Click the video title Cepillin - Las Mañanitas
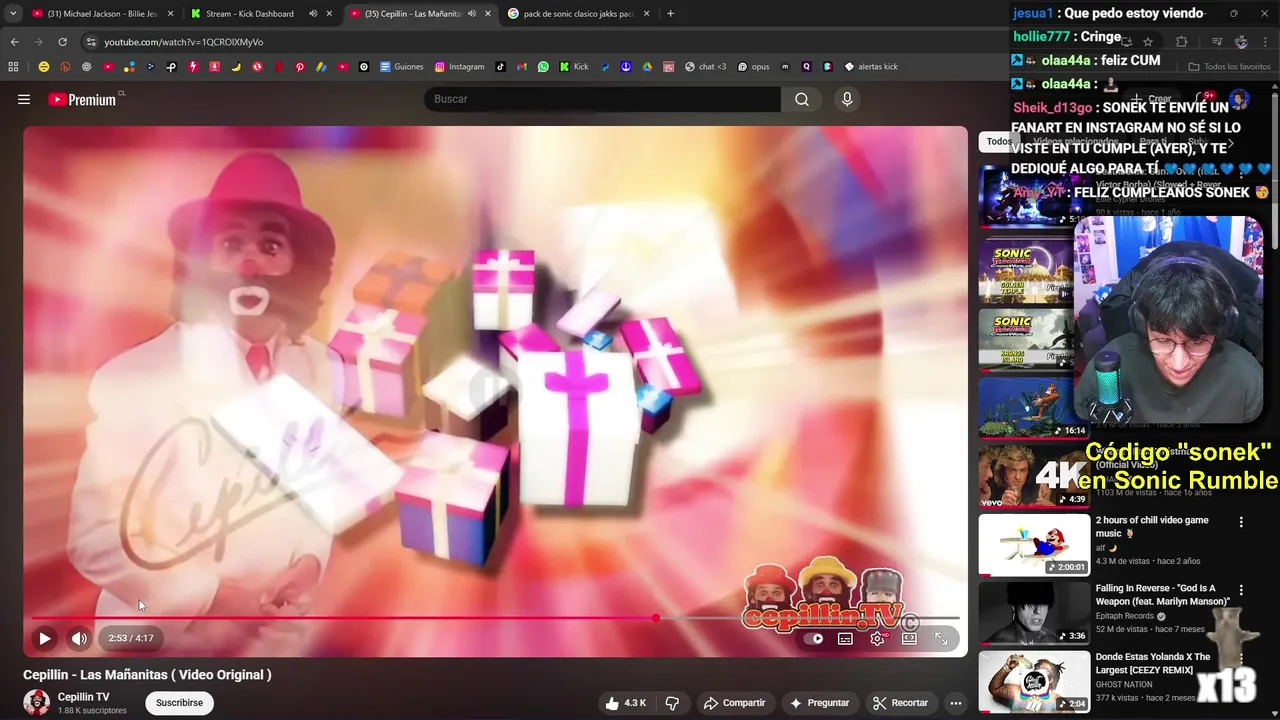1280x720 pixels. tap(147, 675)
